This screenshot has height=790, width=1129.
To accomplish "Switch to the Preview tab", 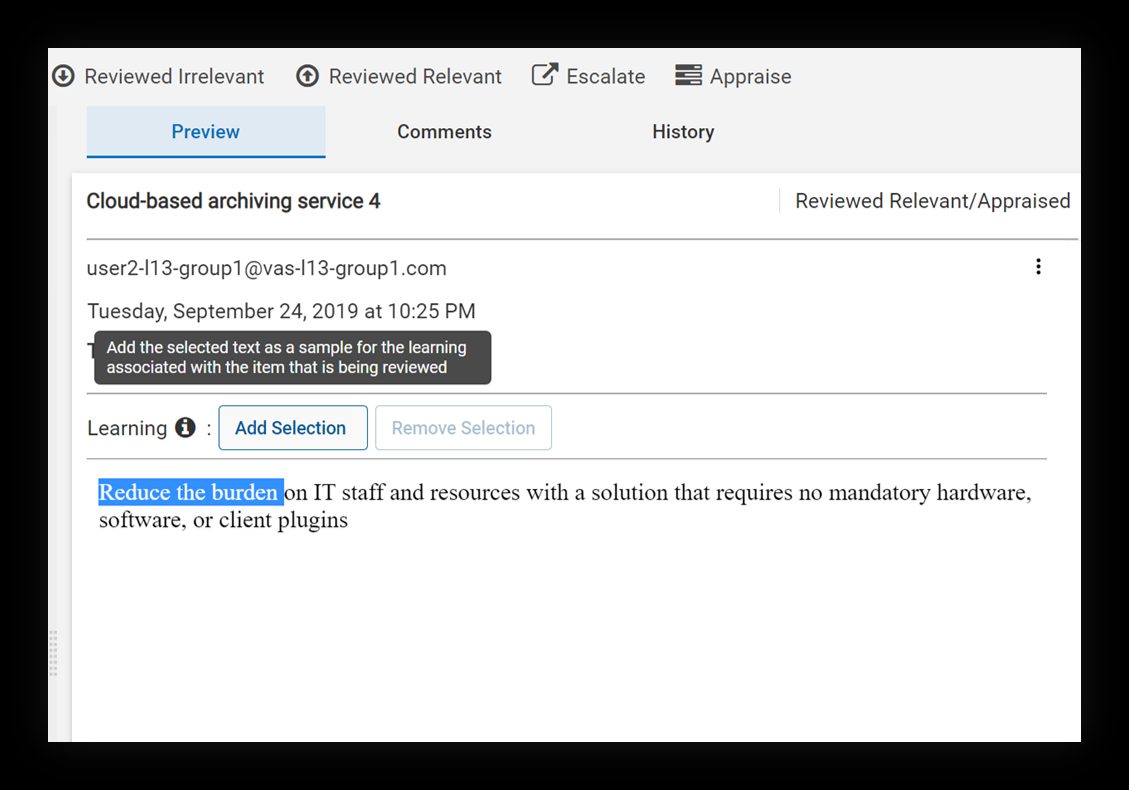I will [x=205, y=132].
